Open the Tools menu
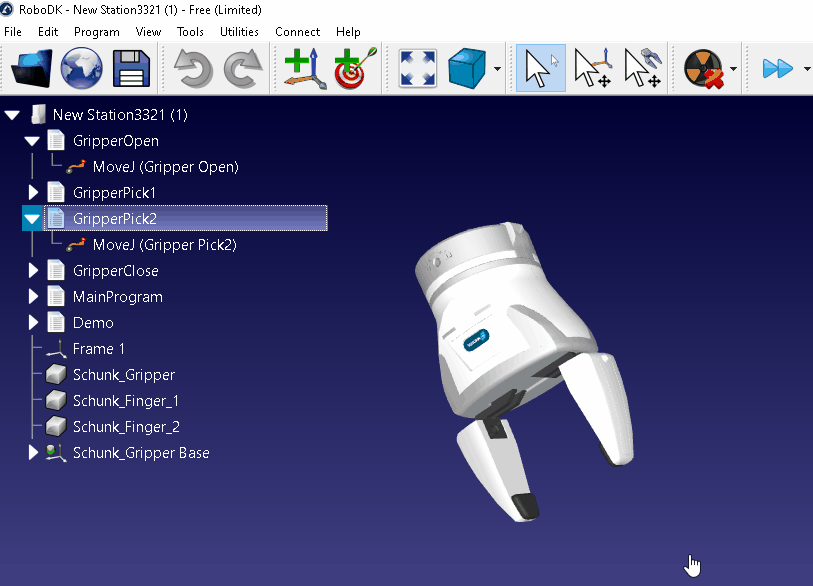813x586 pixels. (x=190, y=32)
